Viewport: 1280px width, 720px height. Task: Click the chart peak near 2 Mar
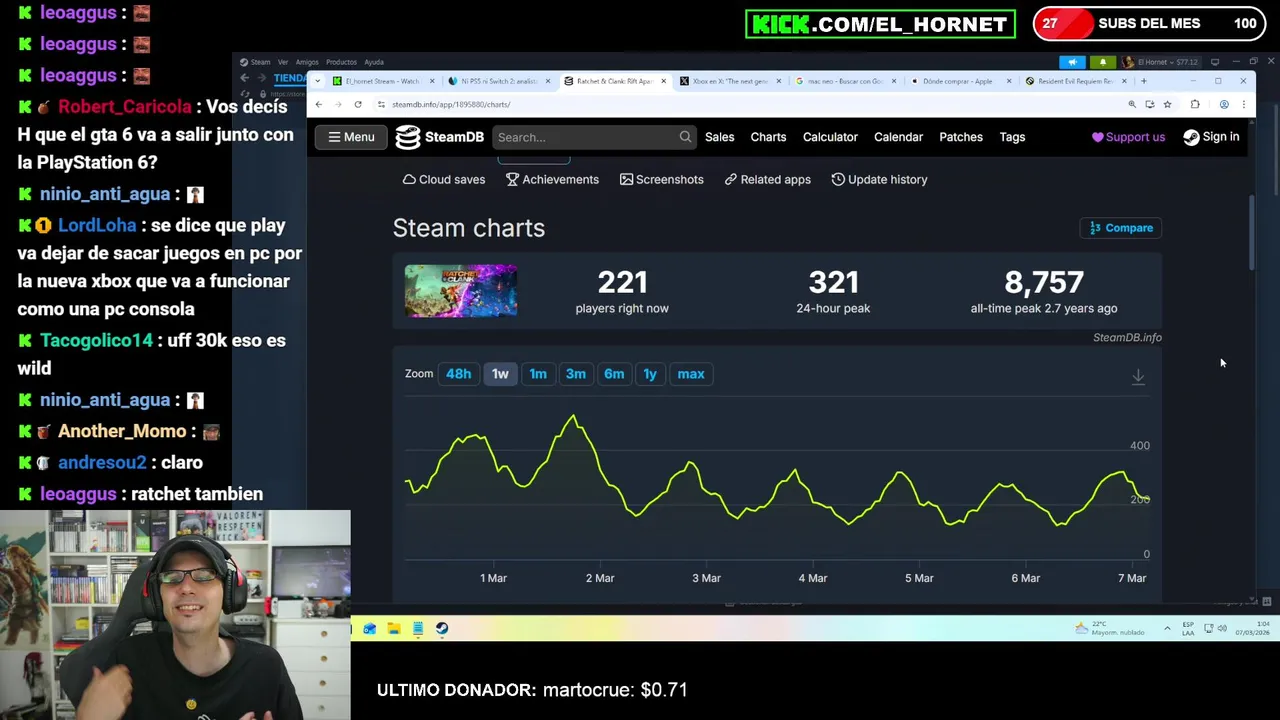[x=574, y=416]
